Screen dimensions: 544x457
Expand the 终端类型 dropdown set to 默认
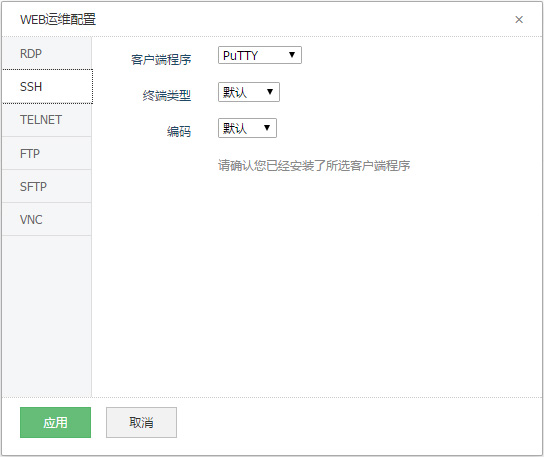pyautogui.click(x=249, y=92)
